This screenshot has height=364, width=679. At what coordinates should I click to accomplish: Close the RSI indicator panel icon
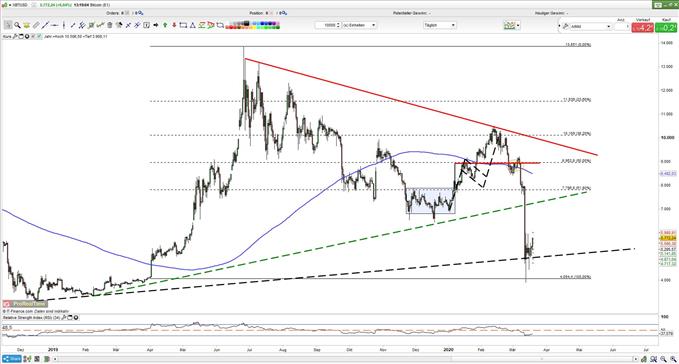(76, 318)
